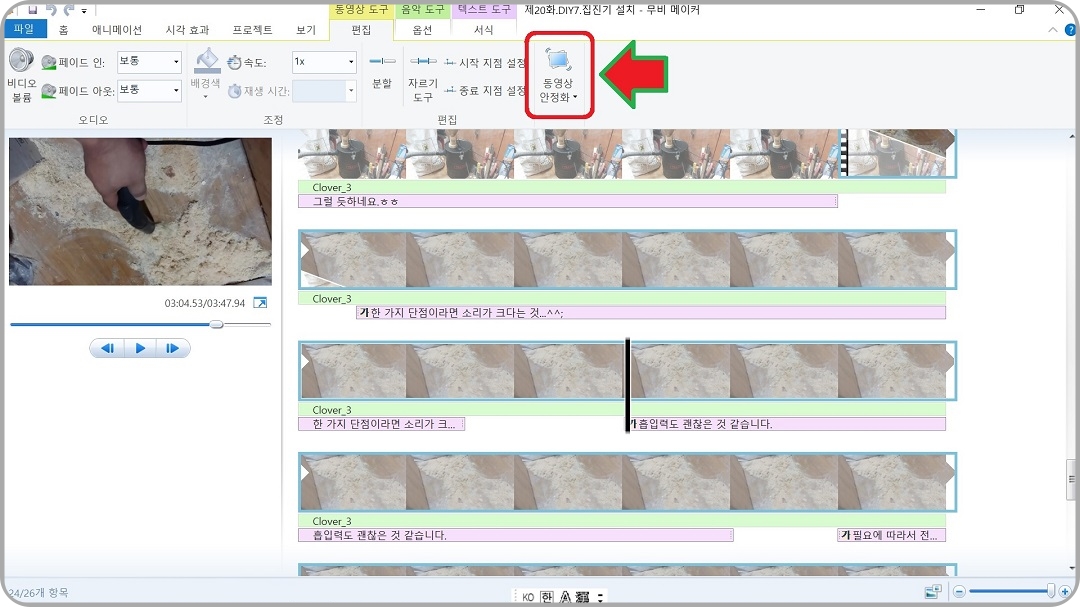This screenshot has width=1080, height=607.
Task: Select truncated caption '한 가지 단점이라면 소리가 크...'
Action: click(382, 424)
